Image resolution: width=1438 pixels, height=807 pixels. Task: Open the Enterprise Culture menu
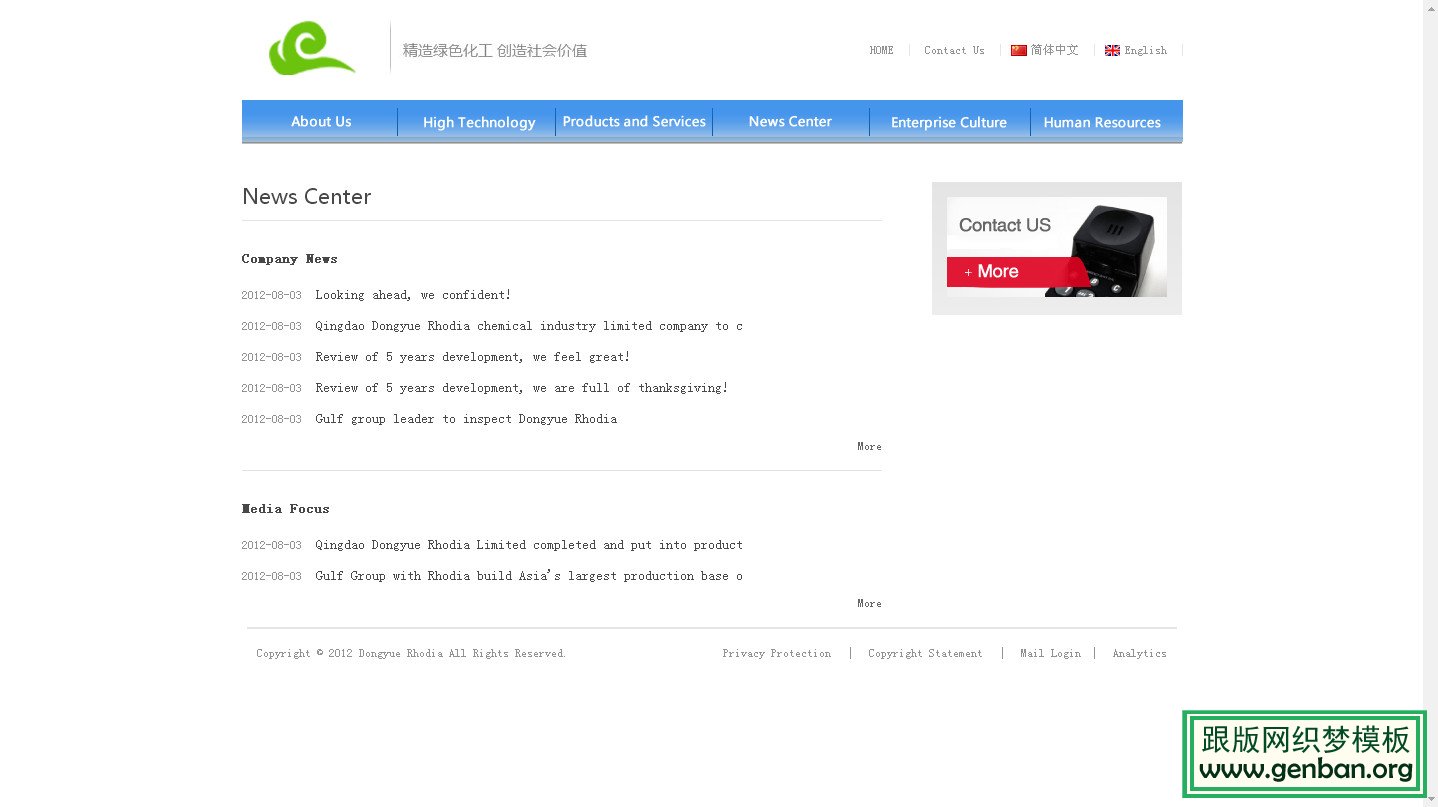pyautogui.click(x=949, y=121)
